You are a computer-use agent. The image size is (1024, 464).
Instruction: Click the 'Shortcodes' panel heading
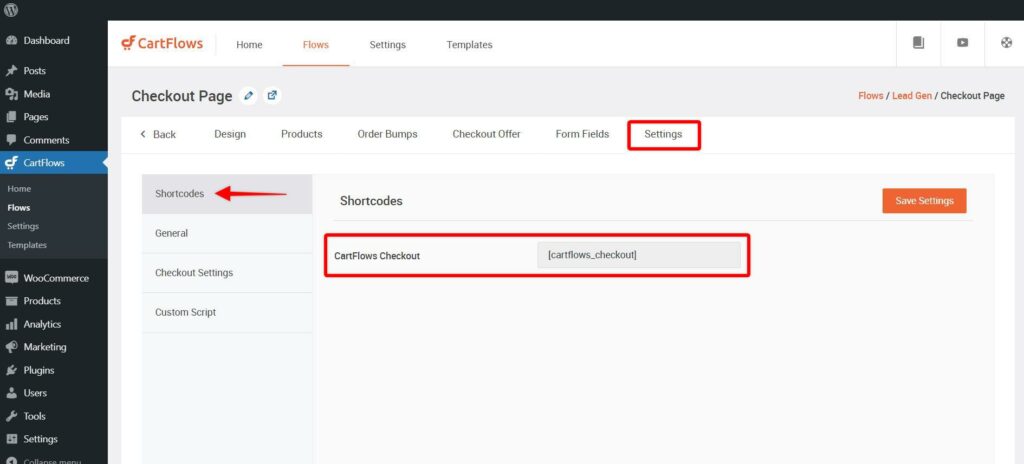pos(371,201)
